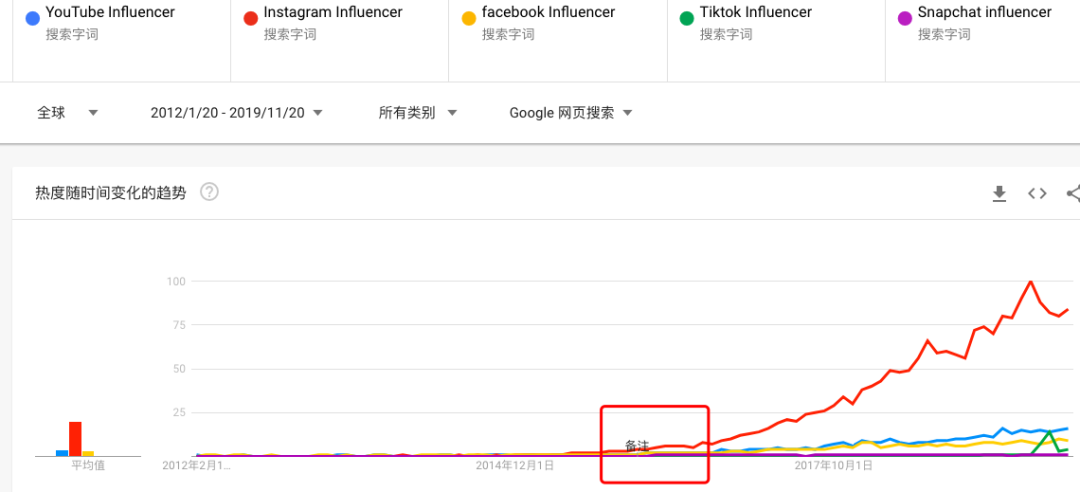This screenshot has height=492, width=1080.
Task: Click the 备注 note marker on chart
Action: 637,446
